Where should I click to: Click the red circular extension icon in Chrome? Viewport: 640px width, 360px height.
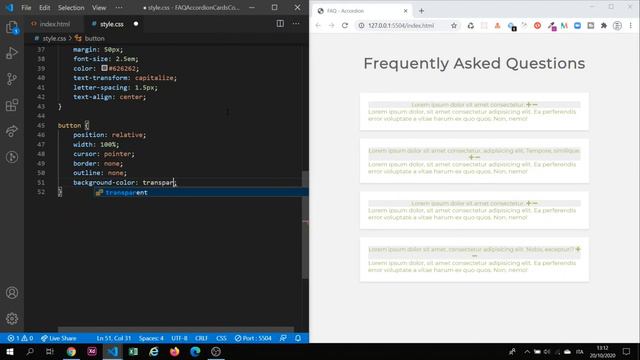pyautogui.click(x=538, y=25)
